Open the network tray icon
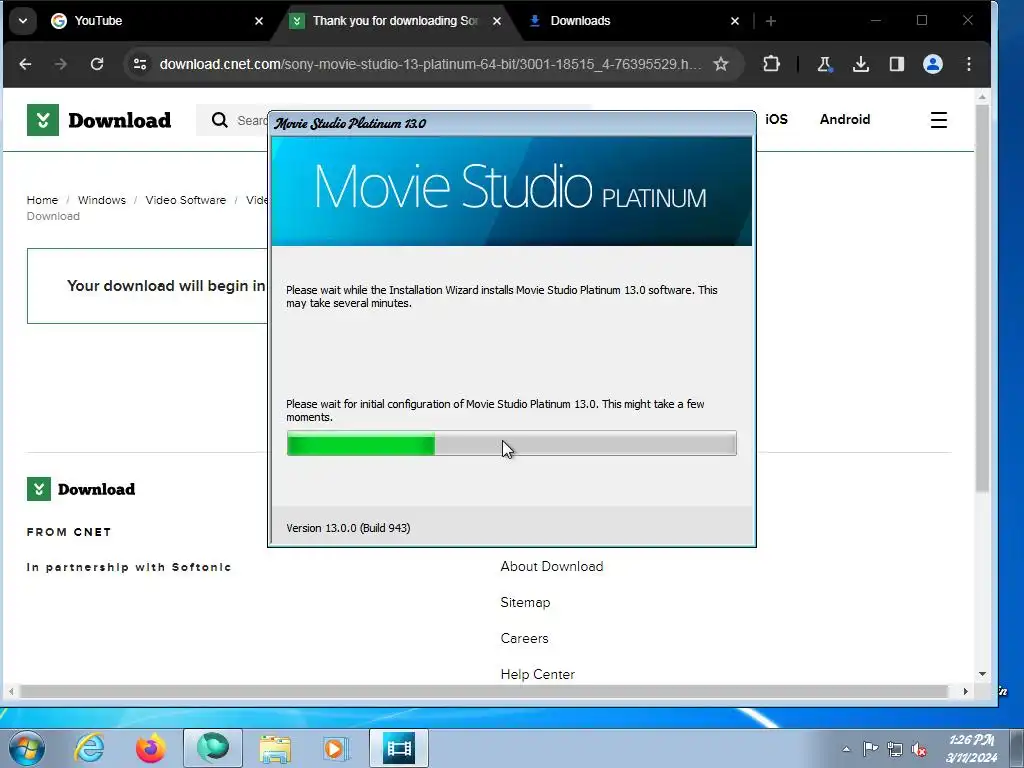Image resolution: width=1024 pixels, height=768 pixels. pos(895,749)
